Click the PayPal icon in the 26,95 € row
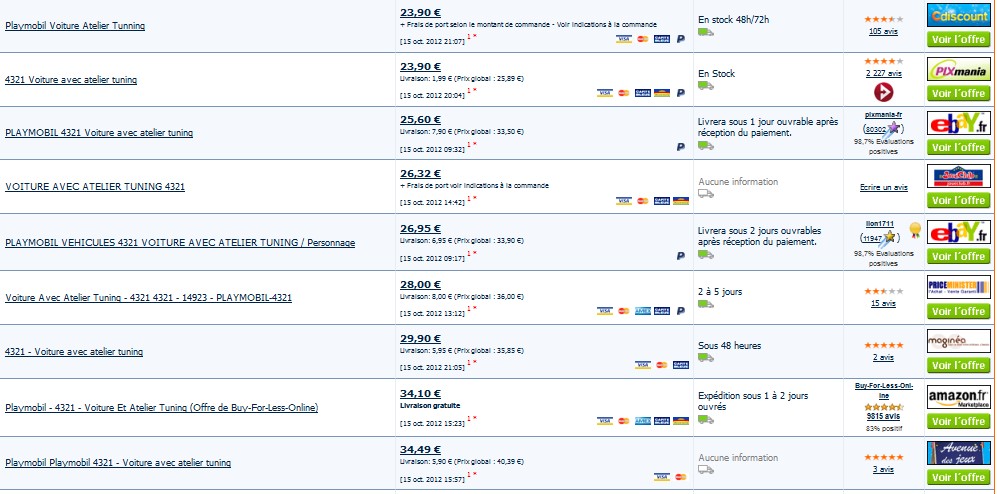The image size is (997, 494). (680, 256)
